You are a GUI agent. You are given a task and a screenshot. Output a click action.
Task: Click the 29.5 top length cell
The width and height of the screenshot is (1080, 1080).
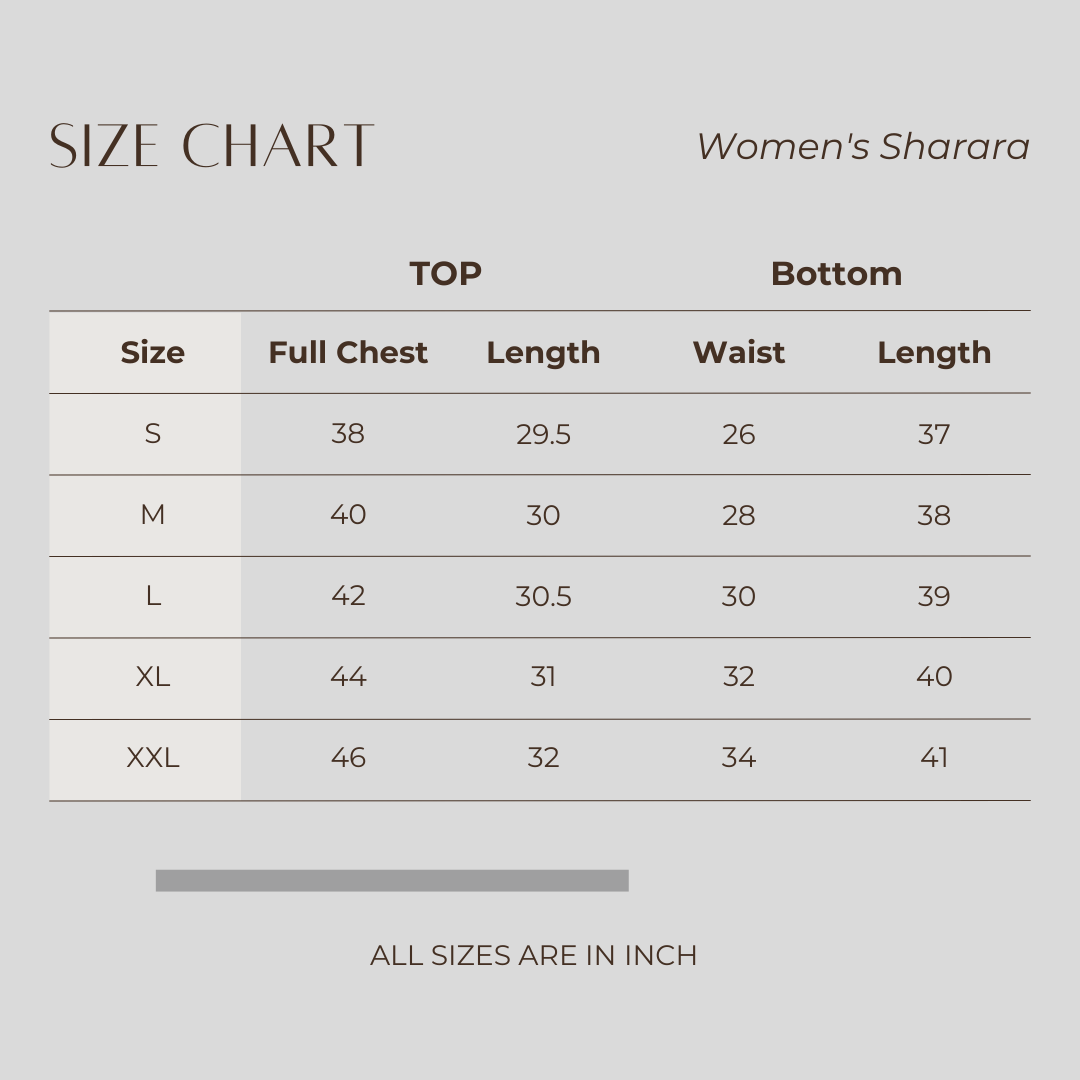543,434
